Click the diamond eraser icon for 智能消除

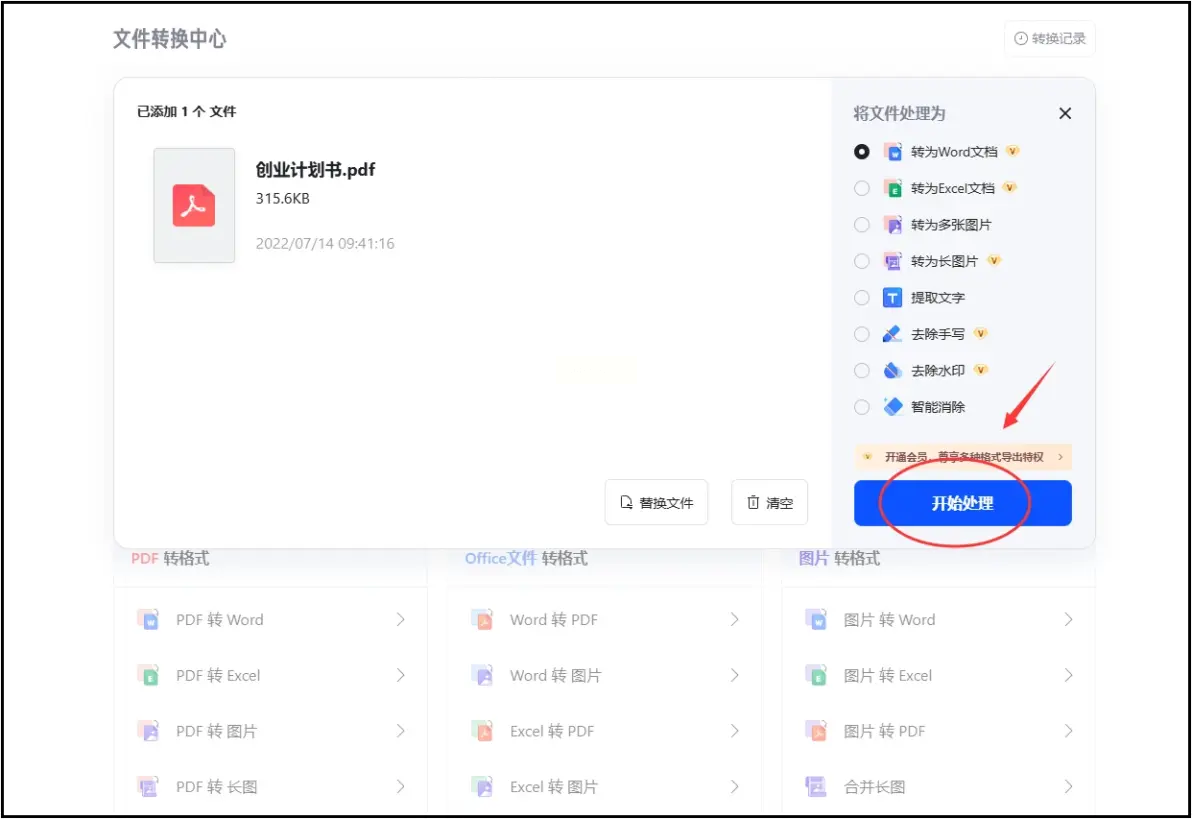click(x=892, y=407)
